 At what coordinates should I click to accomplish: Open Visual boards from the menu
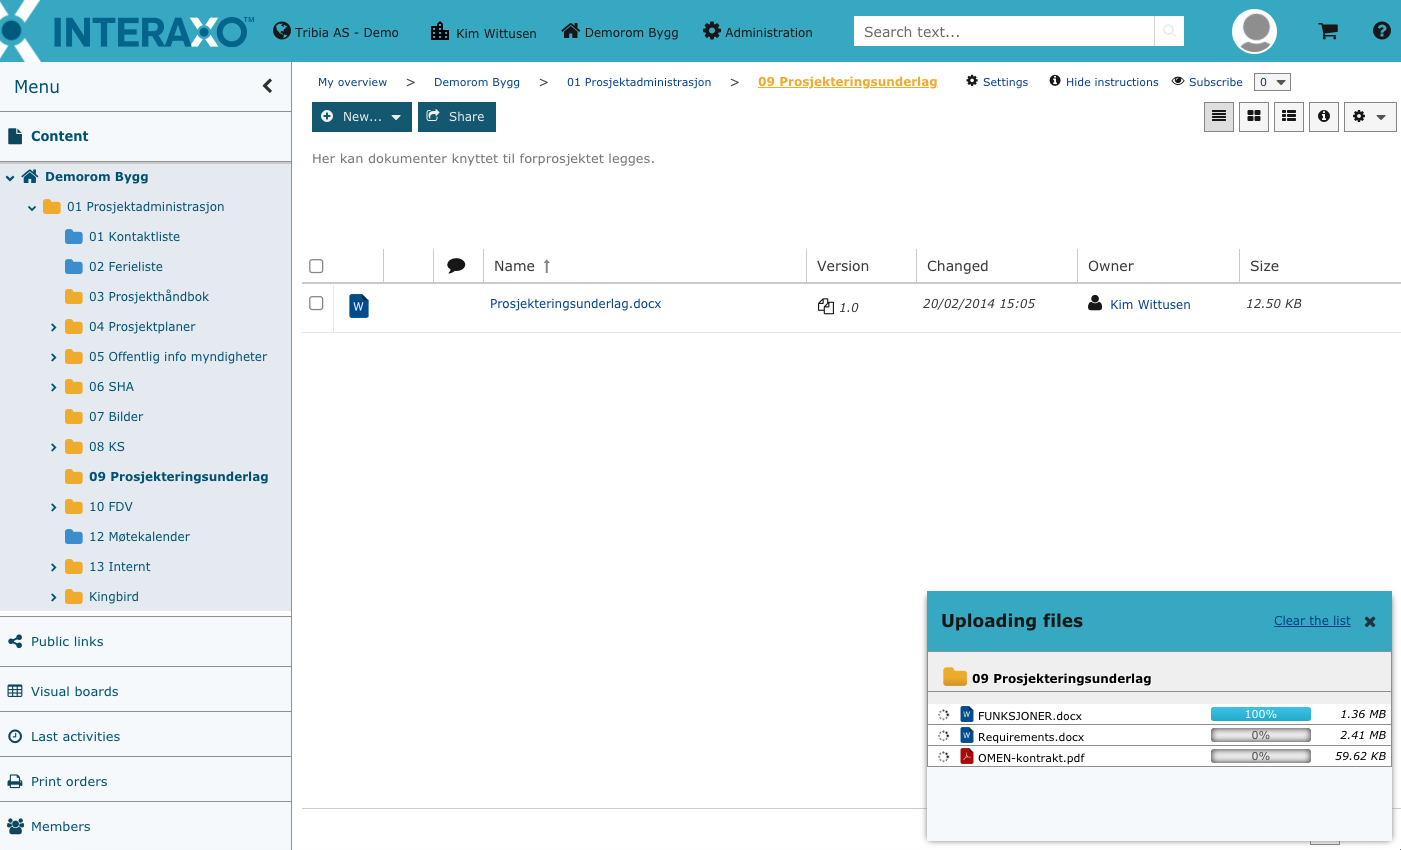74,691
